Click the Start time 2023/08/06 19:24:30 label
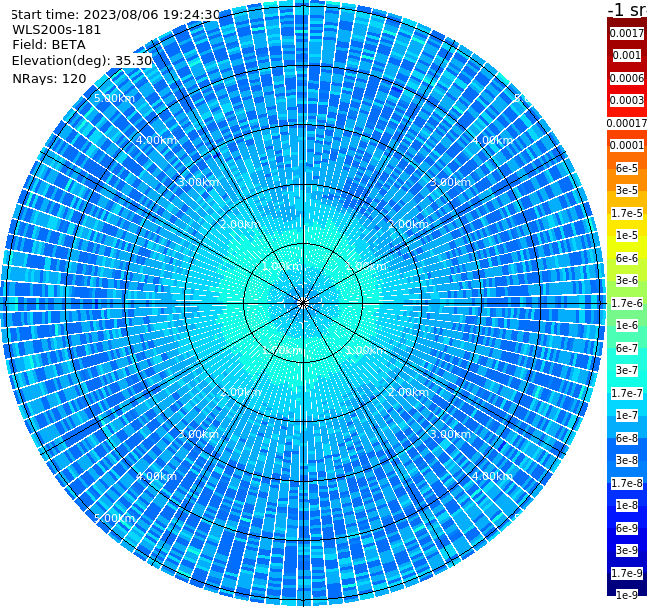This screenshot has height=607, width=647. click(x=115, y=15)
